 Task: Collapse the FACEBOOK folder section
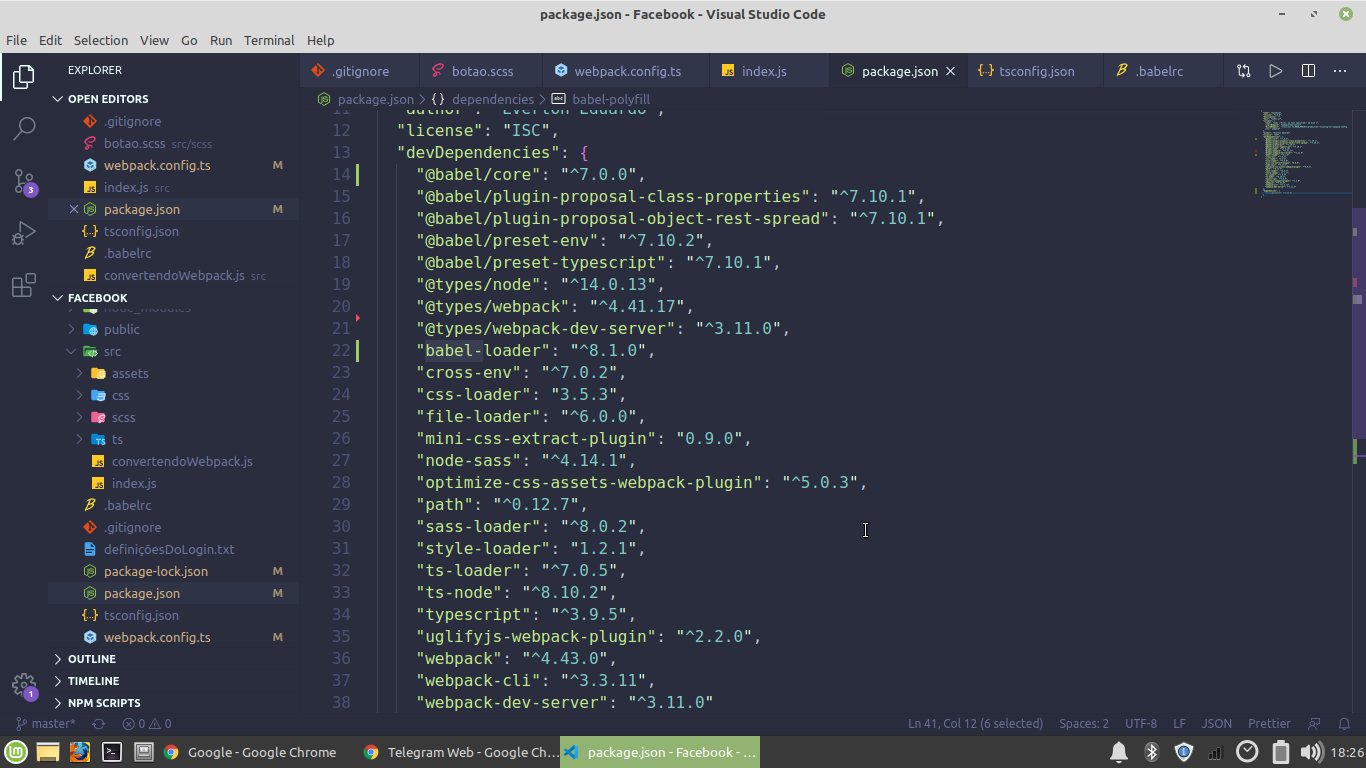[173, 298]
